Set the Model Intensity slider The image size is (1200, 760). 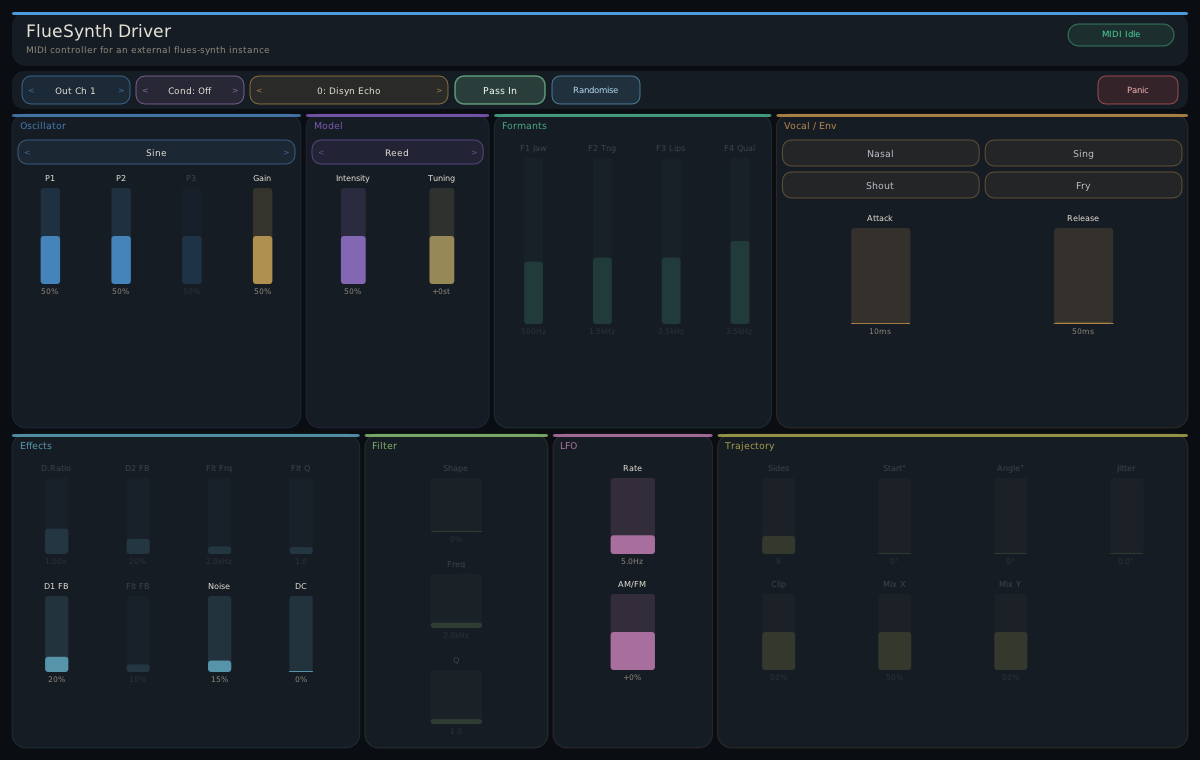[x=353, y=236]
